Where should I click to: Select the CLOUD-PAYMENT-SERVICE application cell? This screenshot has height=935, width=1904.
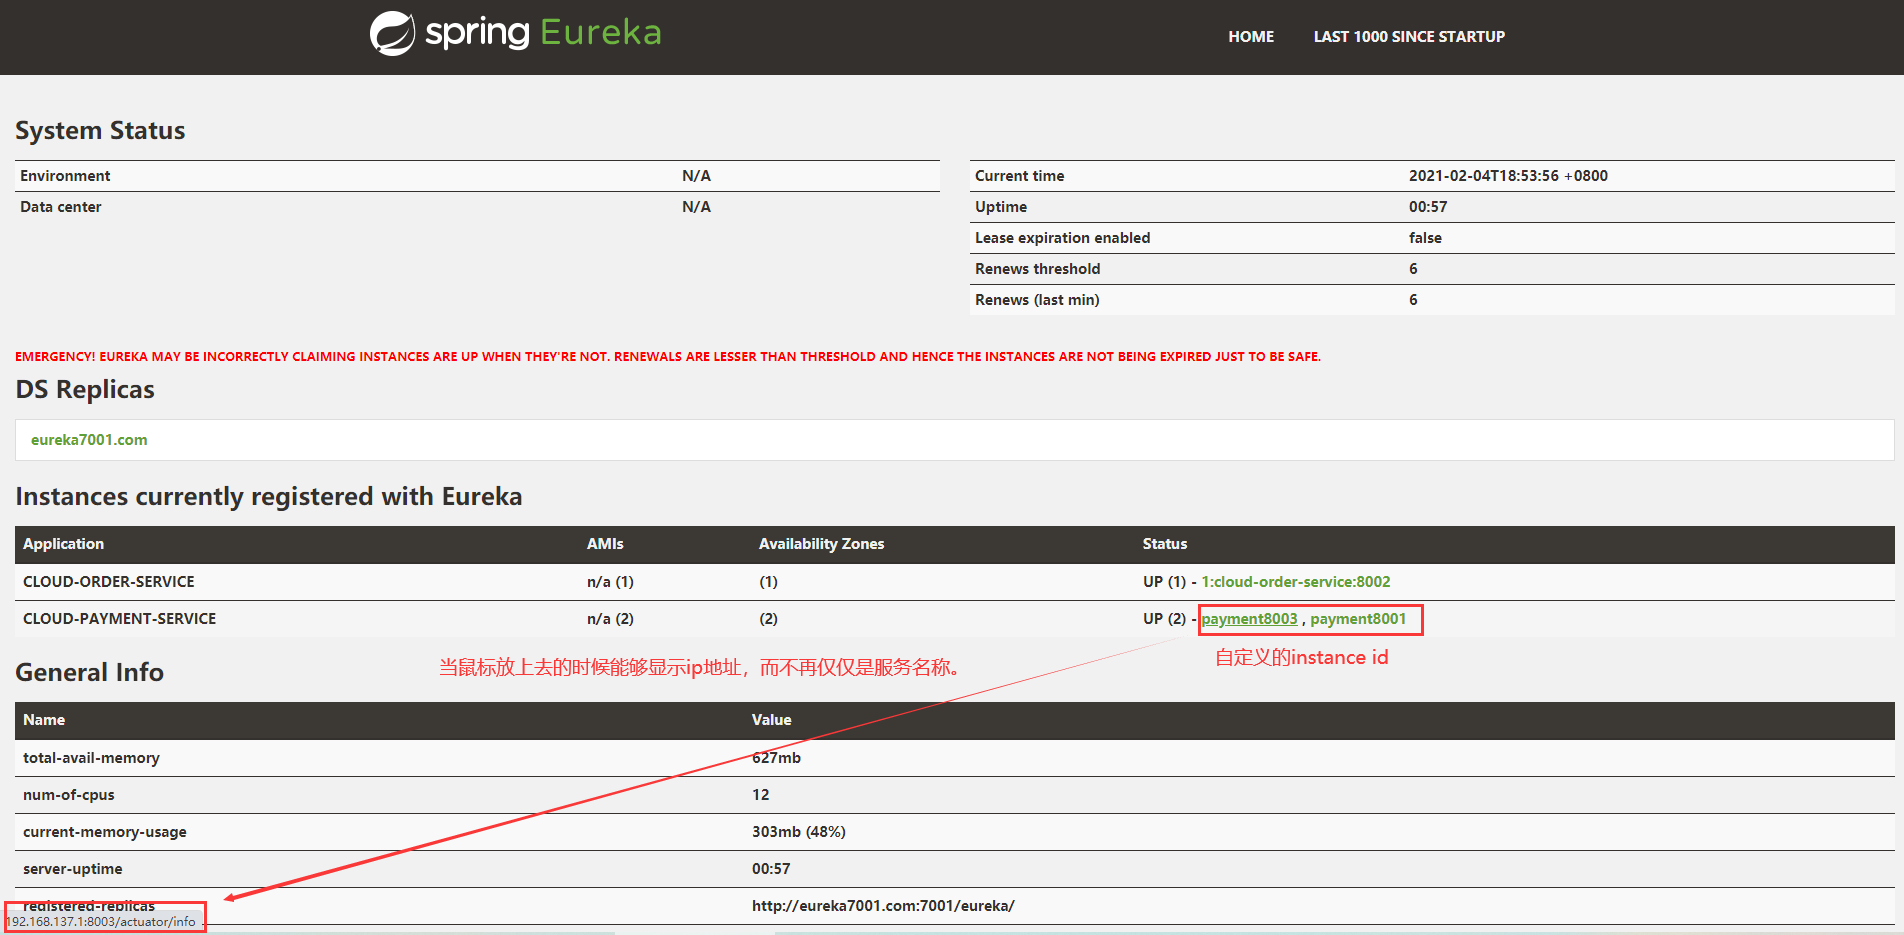[x=120, y=619]
